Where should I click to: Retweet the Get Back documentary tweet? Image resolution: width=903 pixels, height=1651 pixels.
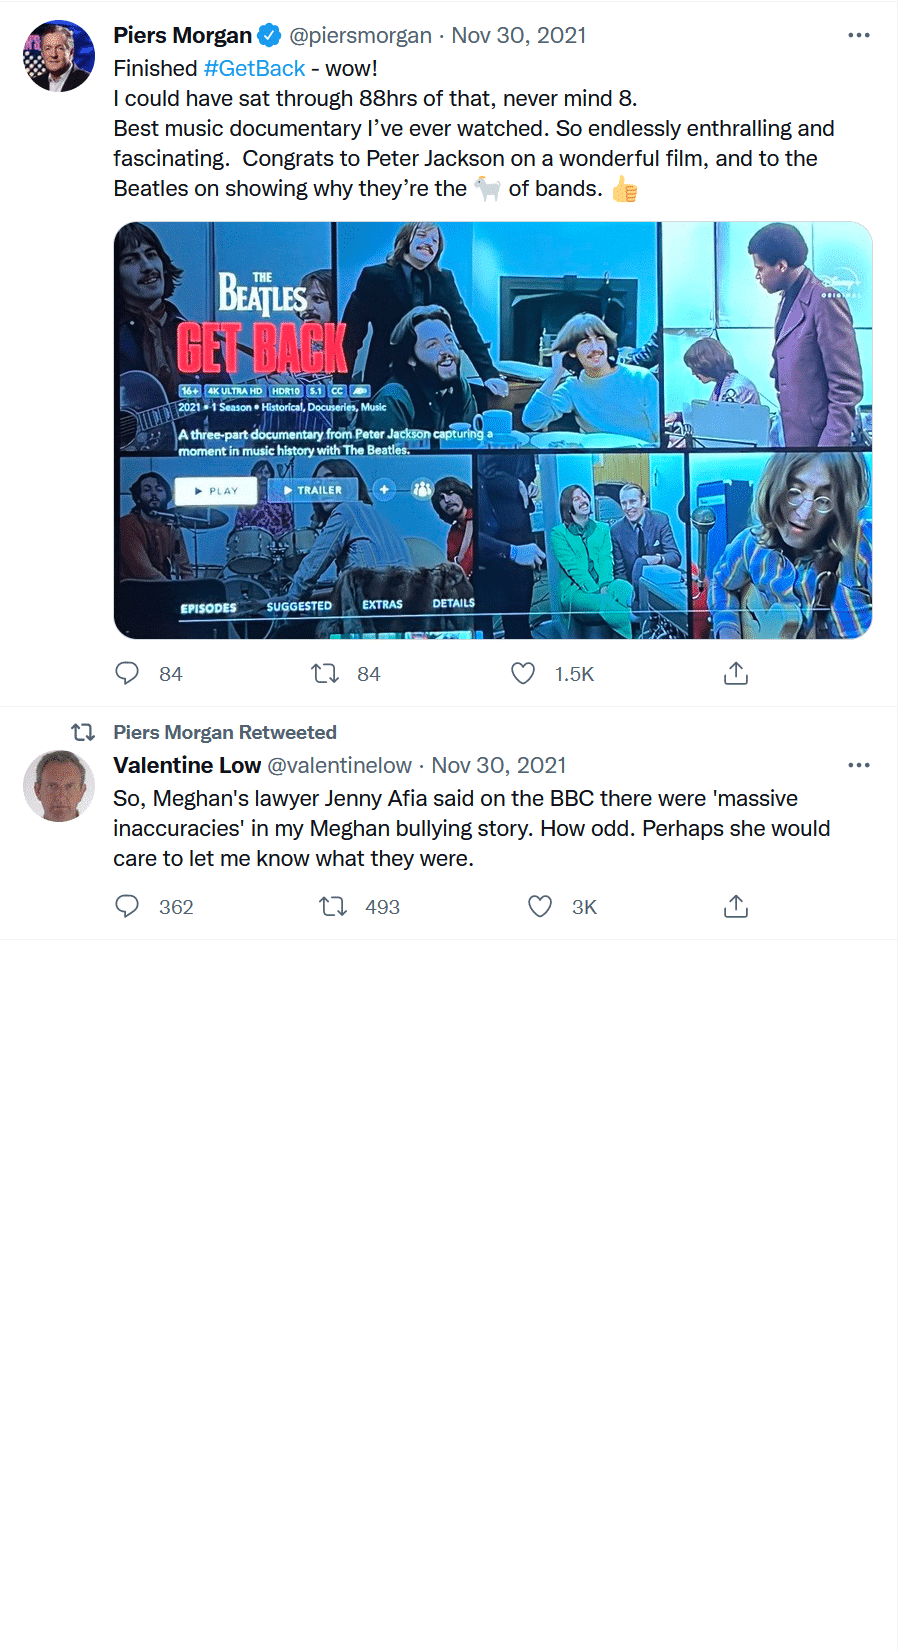point(325,673)
